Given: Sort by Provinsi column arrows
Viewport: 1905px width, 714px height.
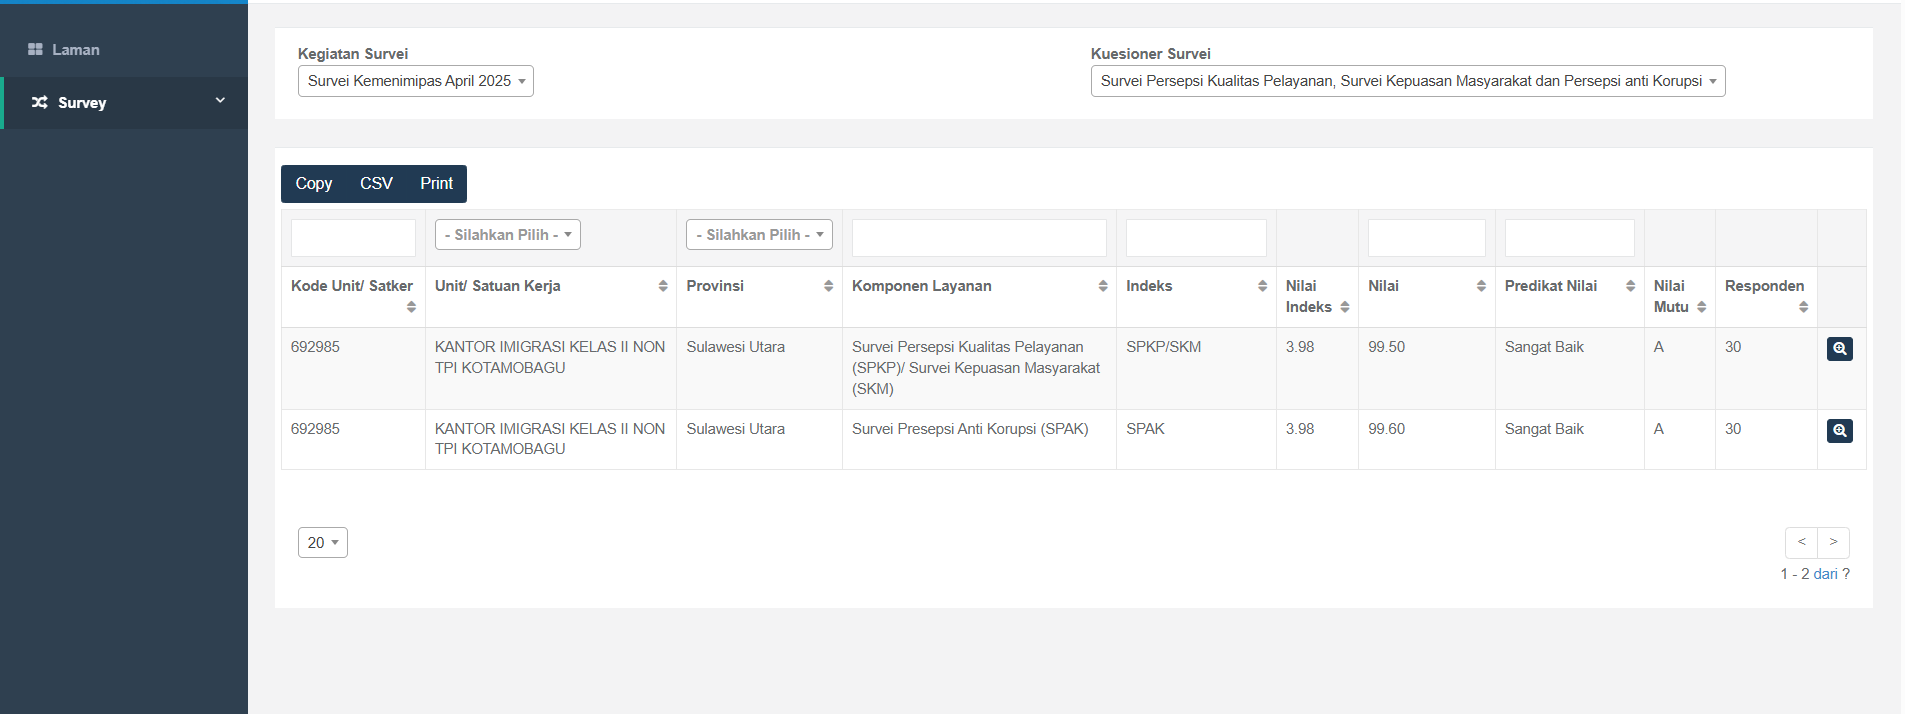Looking at the screenshot, I should pyautogui.click(x=828, y=286).
